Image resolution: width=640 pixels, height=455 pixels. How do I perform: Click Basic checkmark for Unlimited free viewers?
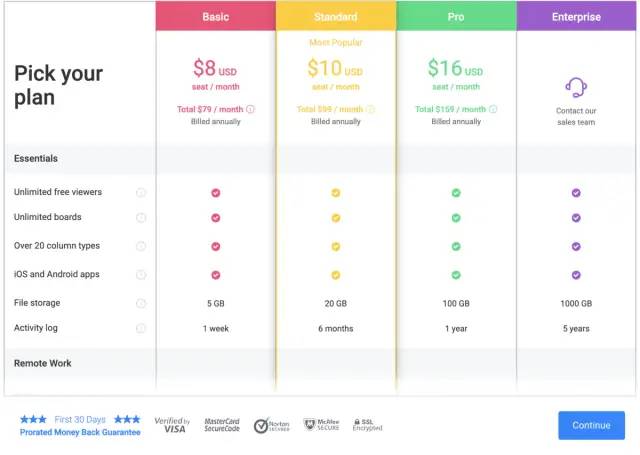pyautogui.click(x=216, y=193)
